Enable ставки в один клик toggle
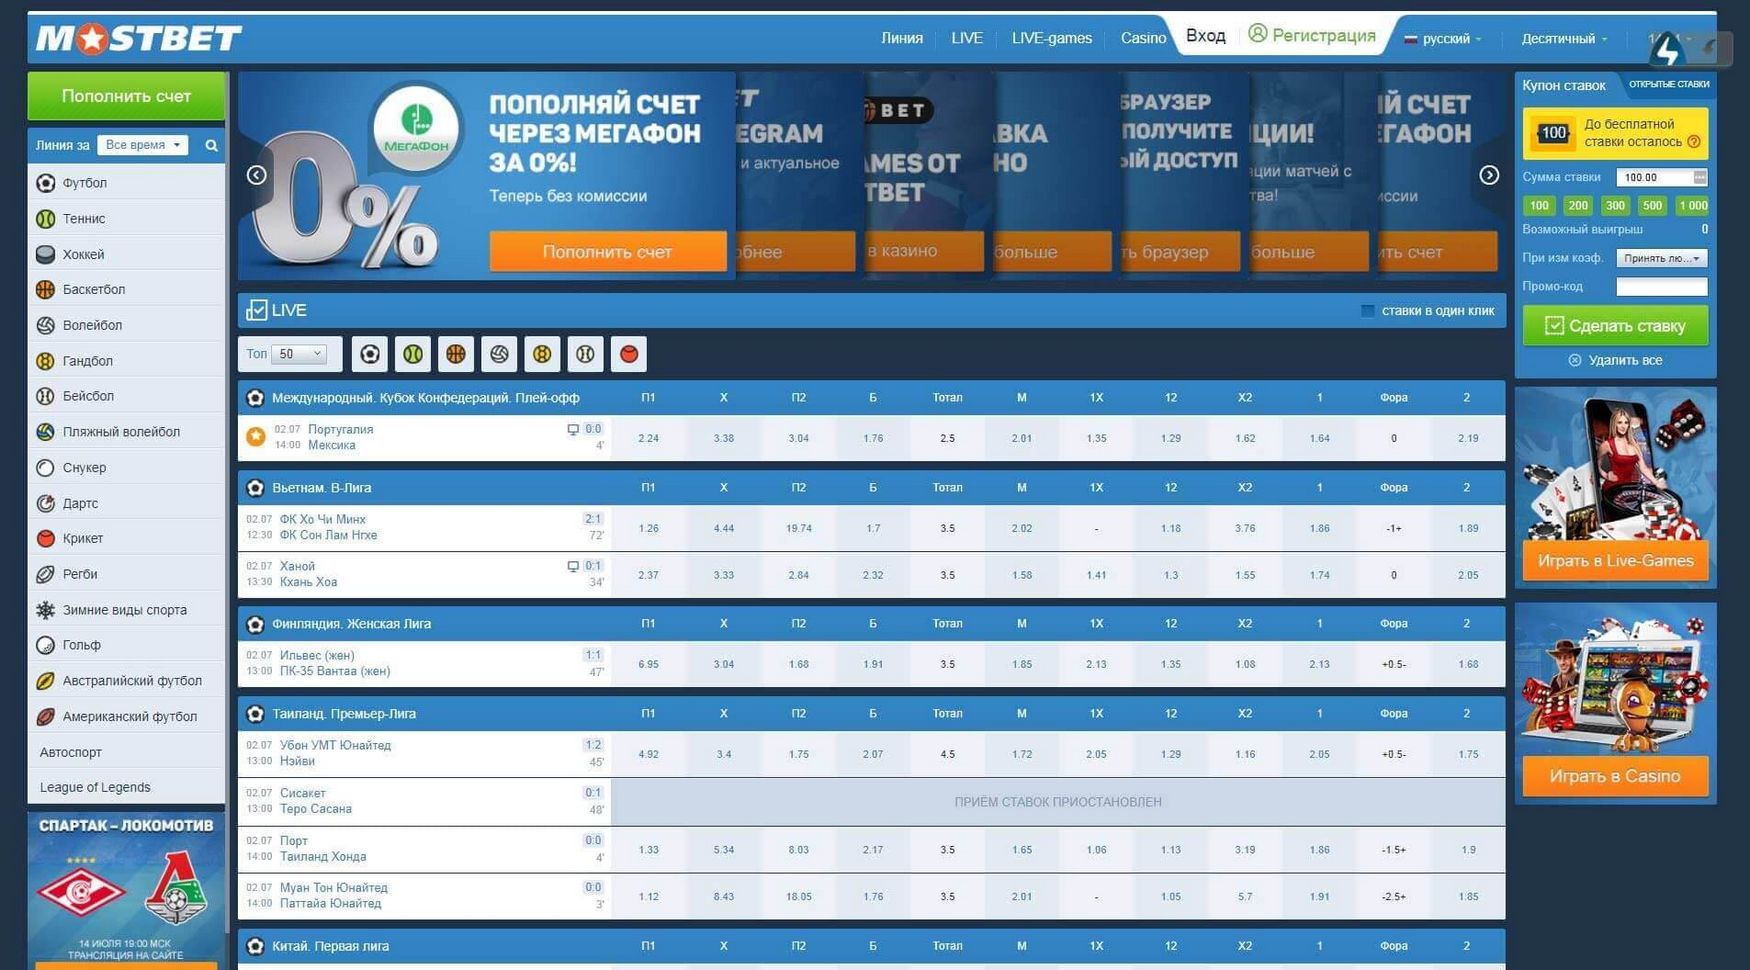Viewport: 1750px width, 970px height. click(1368, 311)
